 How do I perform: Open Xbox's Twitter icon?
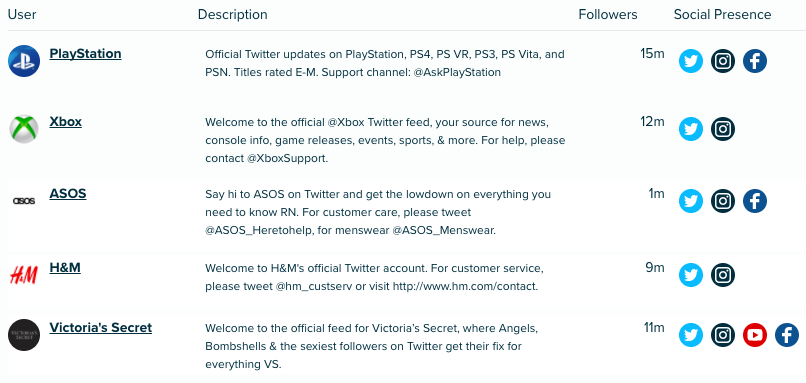pyautogui.click(x=691, y=129)
